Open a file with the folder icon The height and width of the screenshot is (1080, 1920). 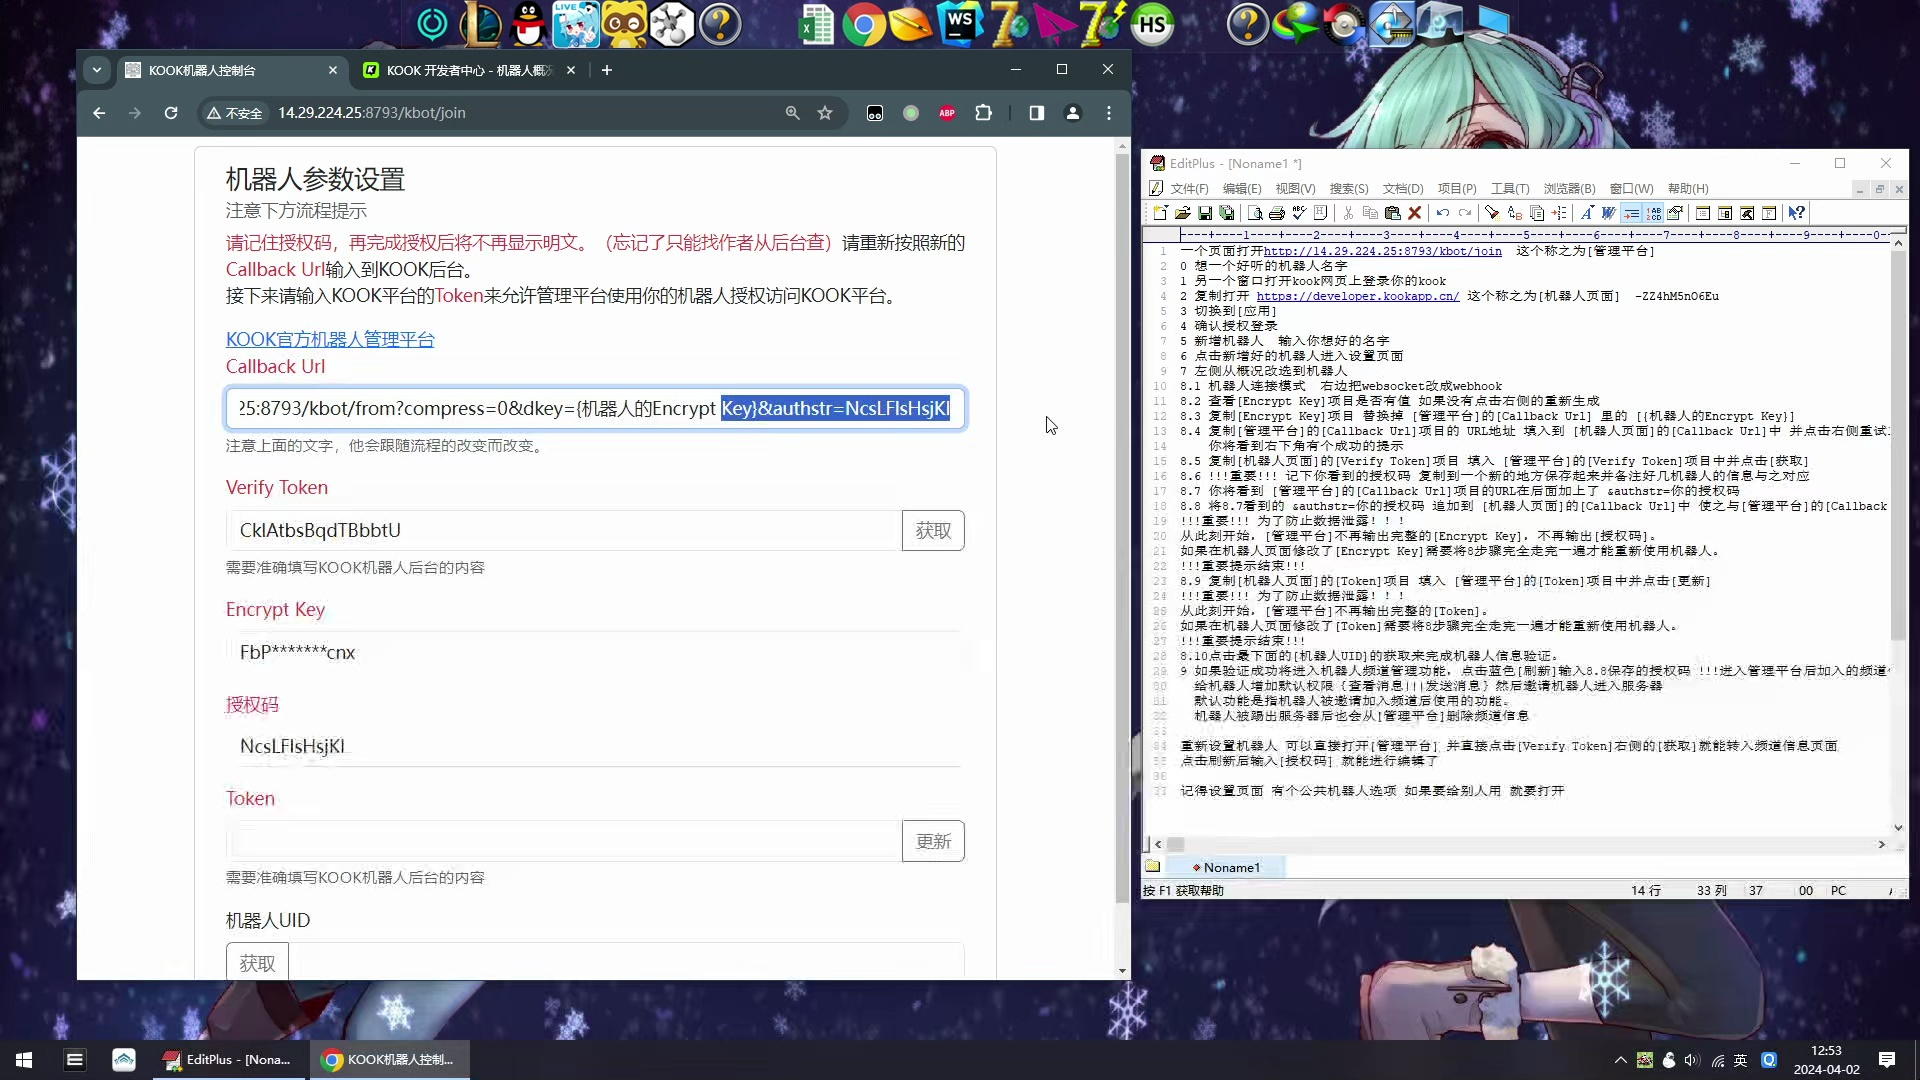click(x=1183, y=213)
